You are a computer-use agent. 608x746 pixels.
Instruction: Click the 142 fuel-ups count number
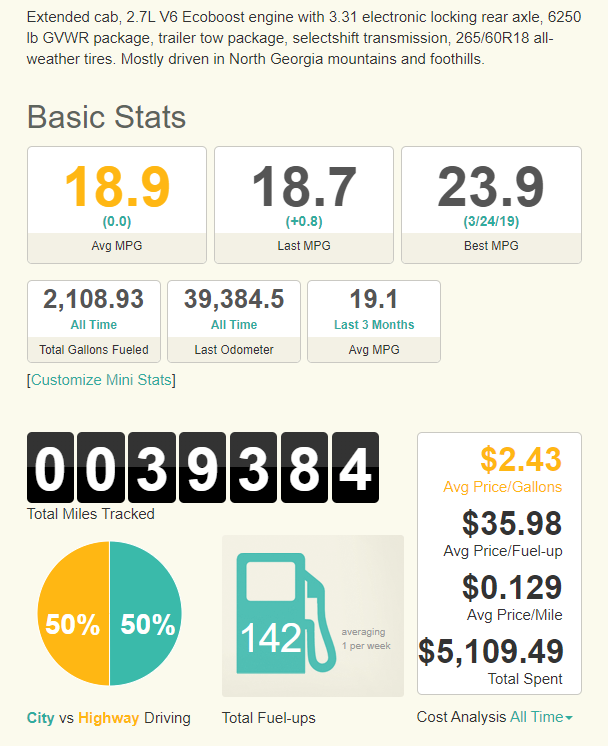(x=270, y=638)
